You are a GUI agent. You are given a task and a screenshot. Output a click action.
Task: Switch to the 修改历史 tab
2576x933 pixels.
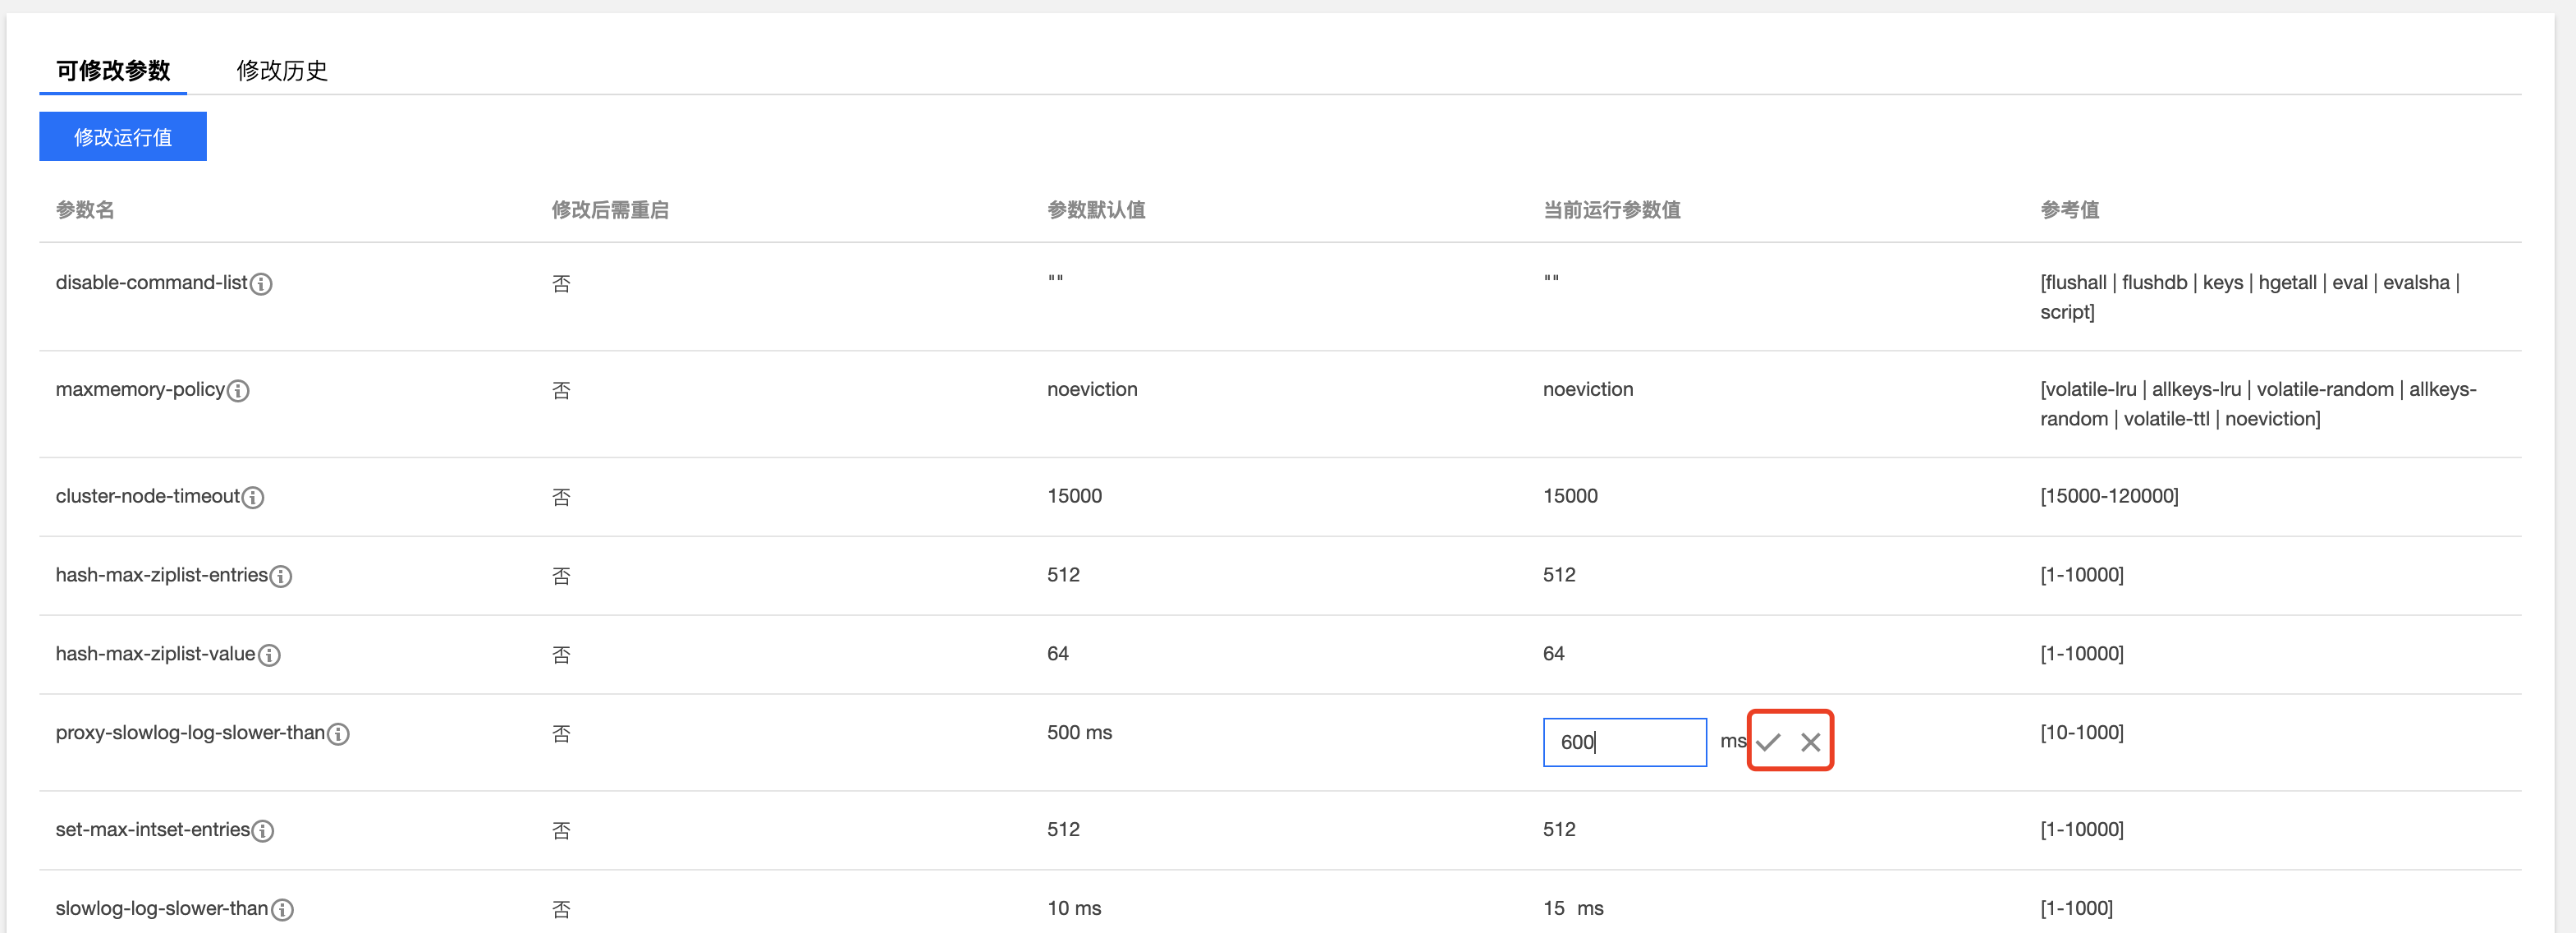pos(282,70)
